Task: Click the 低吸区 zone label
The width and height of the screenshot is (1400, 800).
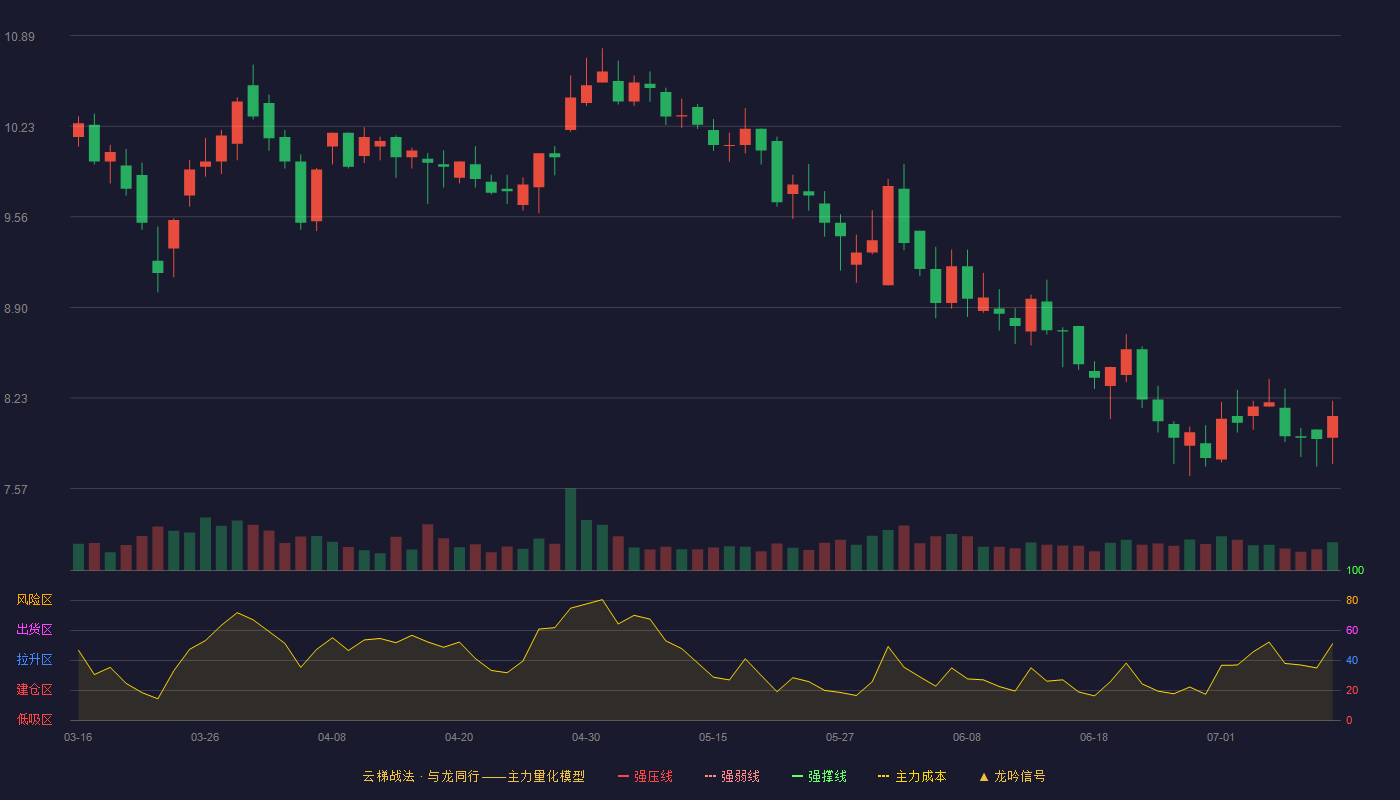Action: pos(34,719)
